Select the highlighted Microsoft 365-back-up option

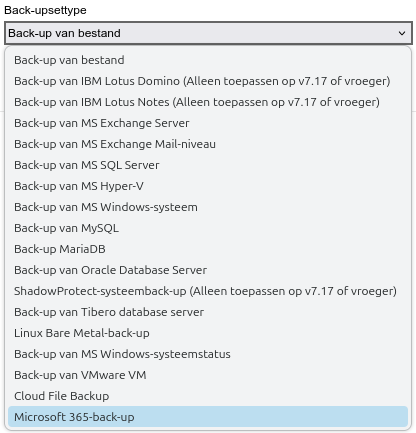point(208,417)
